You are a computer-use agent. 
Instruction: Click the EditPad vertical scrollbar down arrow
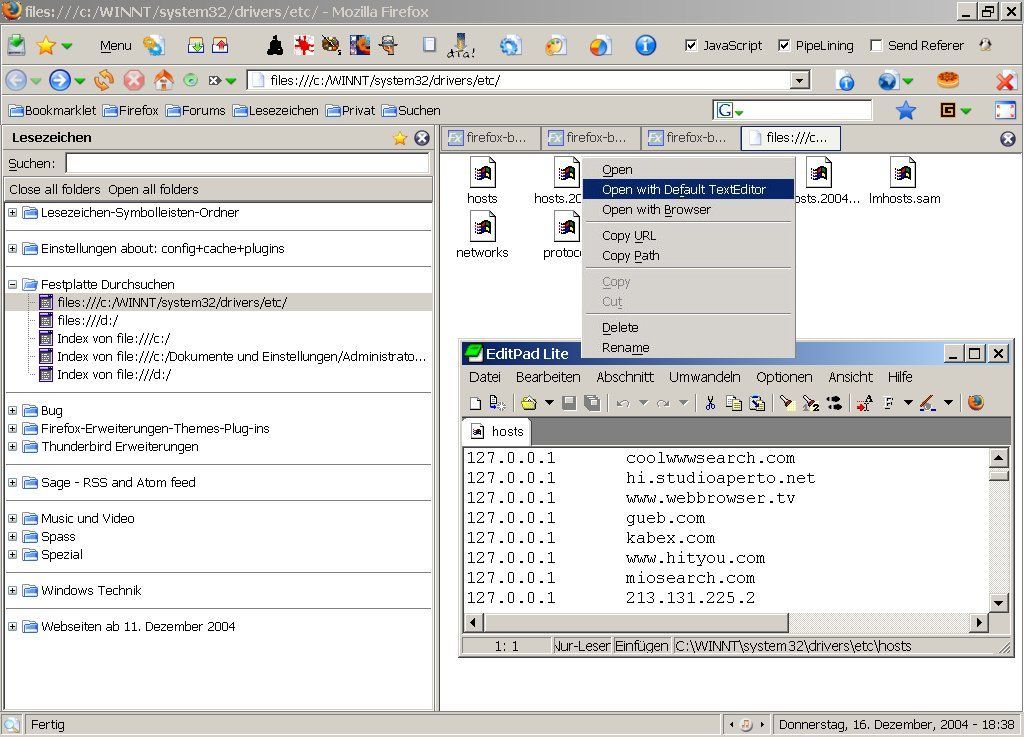pyautogui.click(x=998, y=603)
